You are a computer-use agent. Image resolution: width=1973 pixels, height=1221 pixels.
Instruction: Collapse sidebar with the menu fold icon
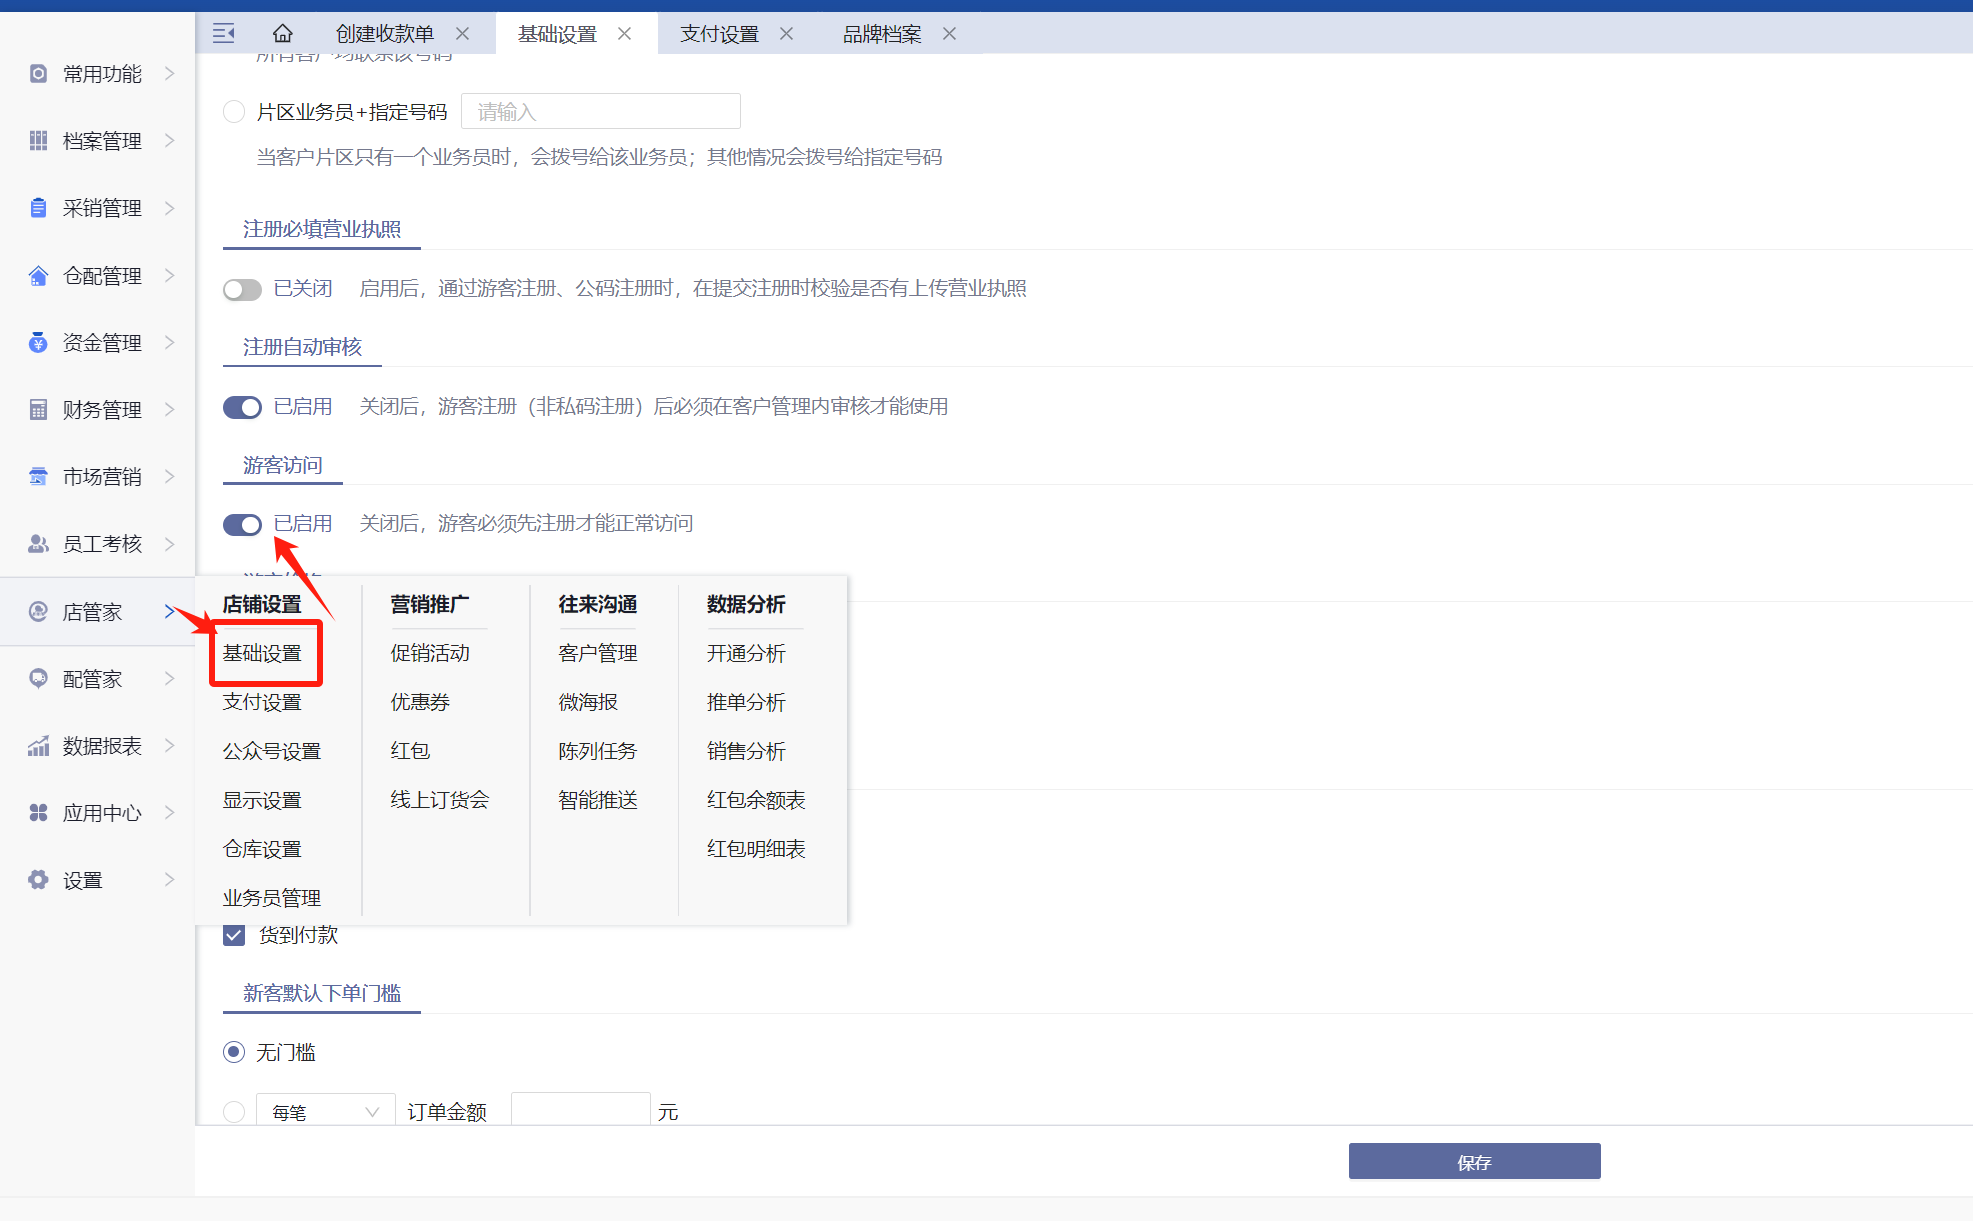pos(224,34)
